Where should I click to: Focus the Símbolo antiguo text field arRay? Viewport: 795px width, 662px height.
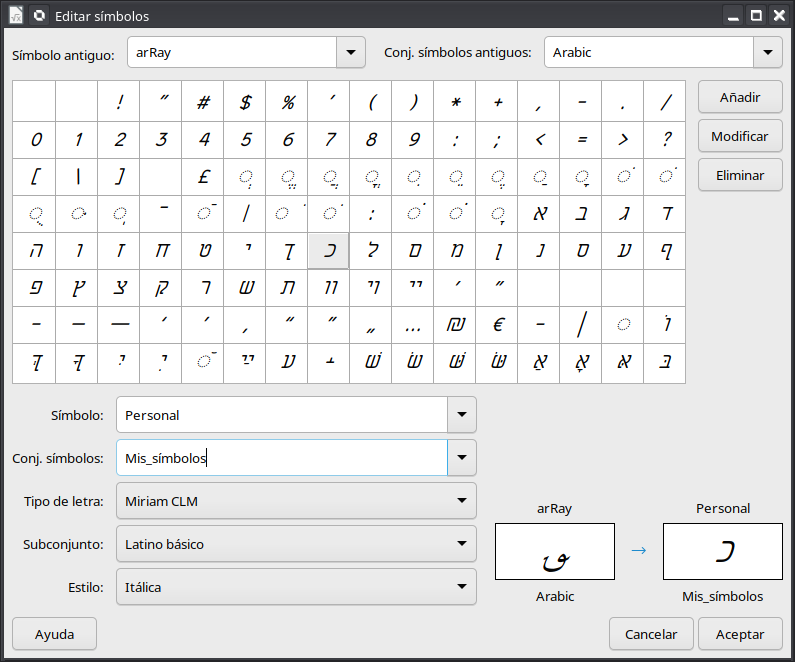(x=232, y=52)
